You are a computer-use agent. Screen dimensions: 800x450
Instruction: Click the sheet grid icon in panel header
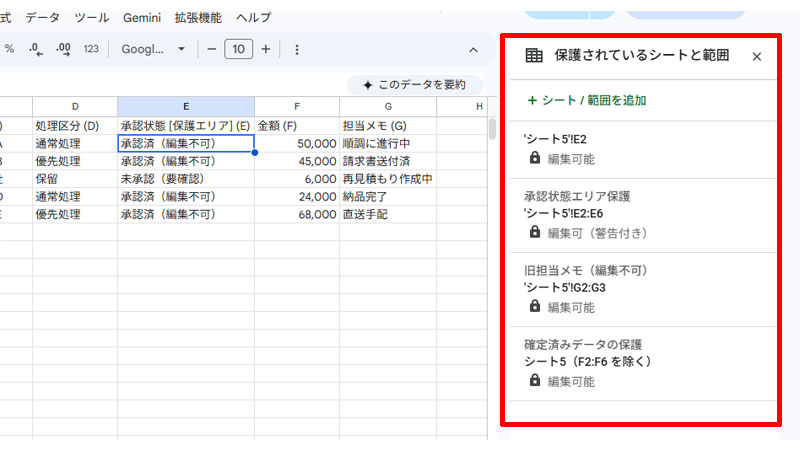click(x=534, y=55)
